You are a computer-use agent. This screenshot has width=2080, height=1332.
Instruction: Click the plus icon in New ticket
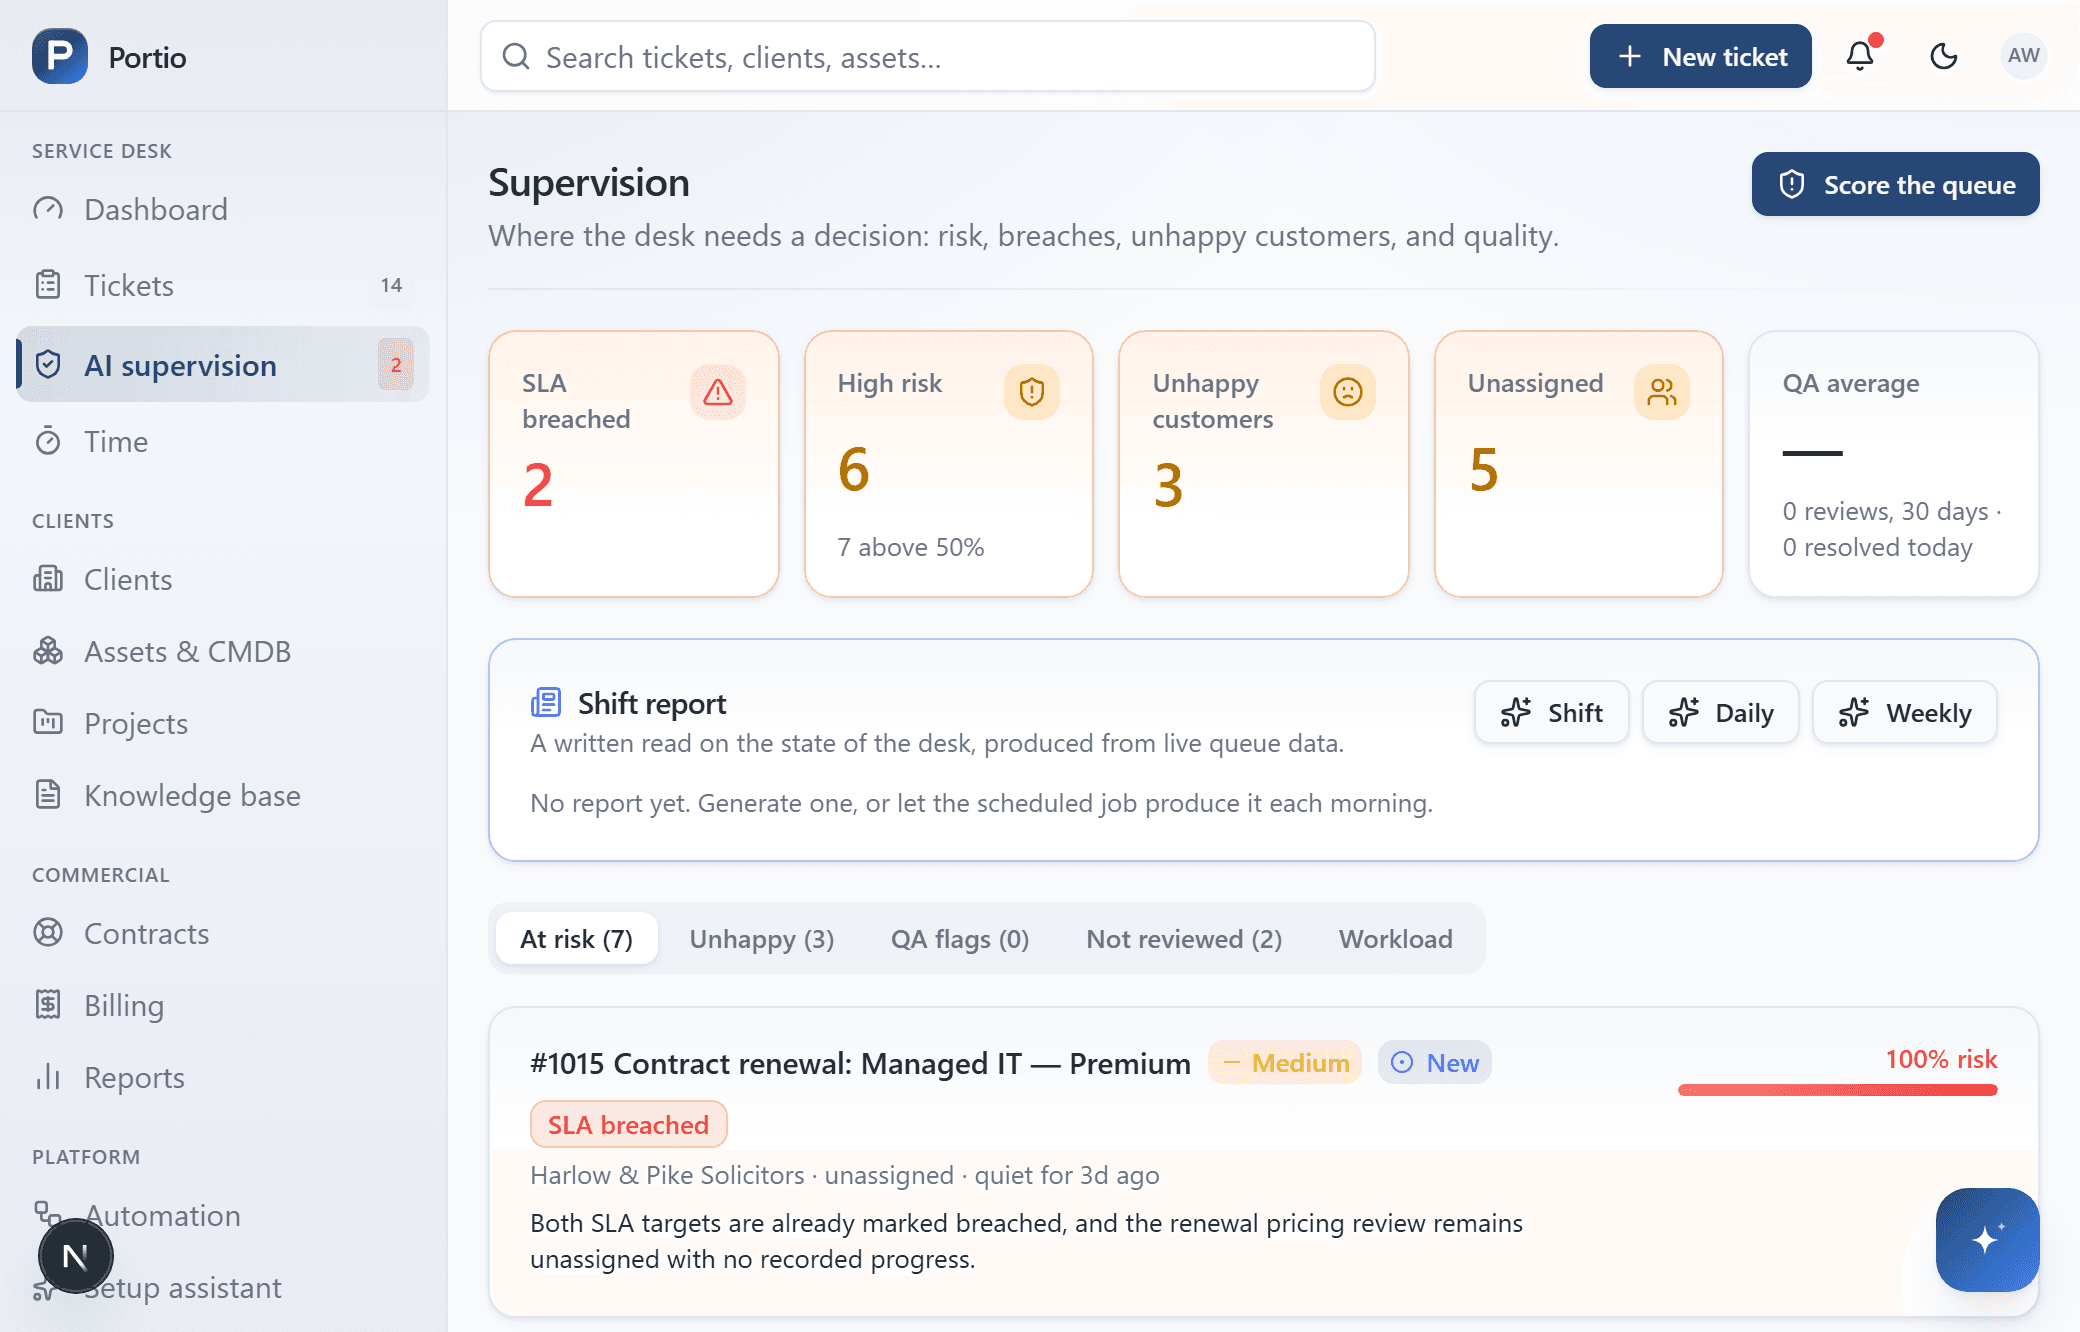point(1630,56)
